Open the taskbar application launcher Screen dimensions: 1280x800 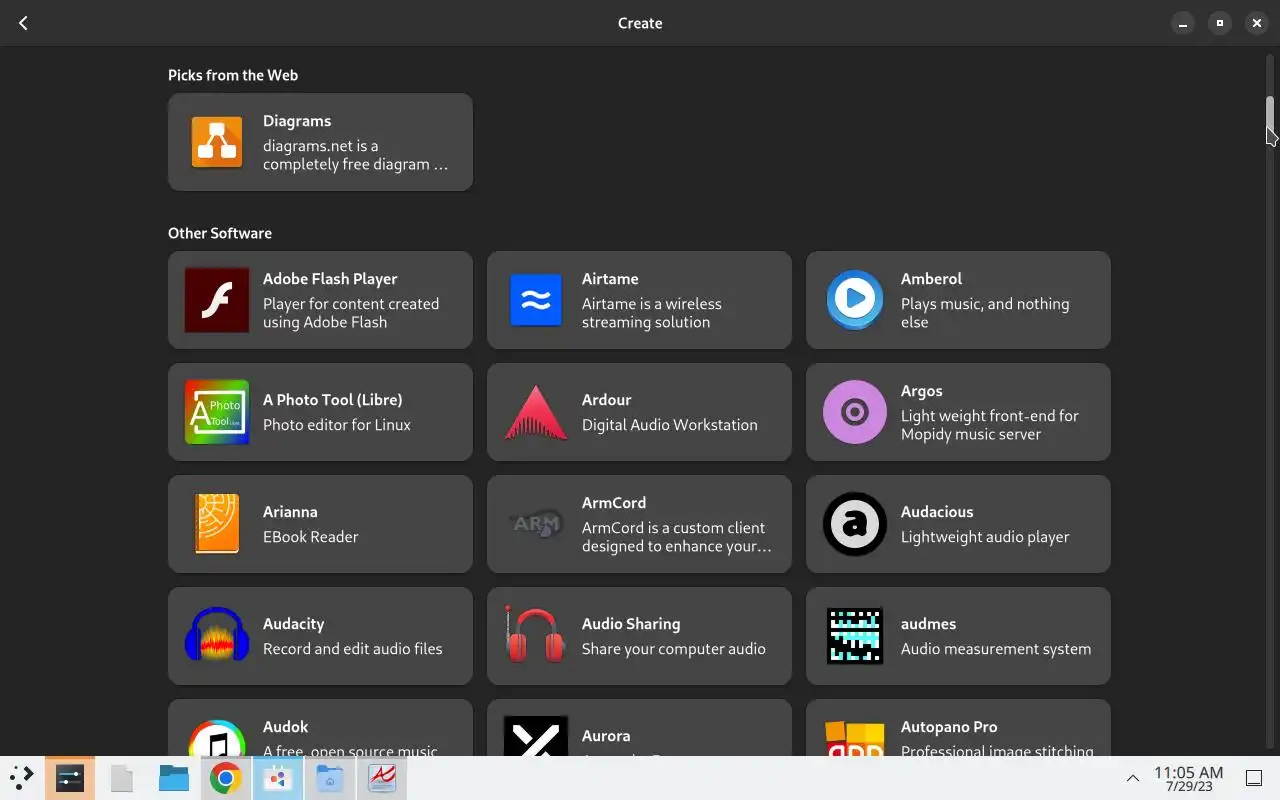pos(21,778)
